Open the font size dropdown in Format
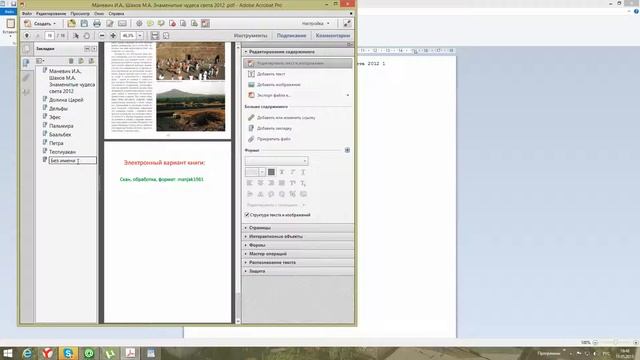The height and width of the screenshot is (360, 640). pyautogui.click(x=262, y=172)
